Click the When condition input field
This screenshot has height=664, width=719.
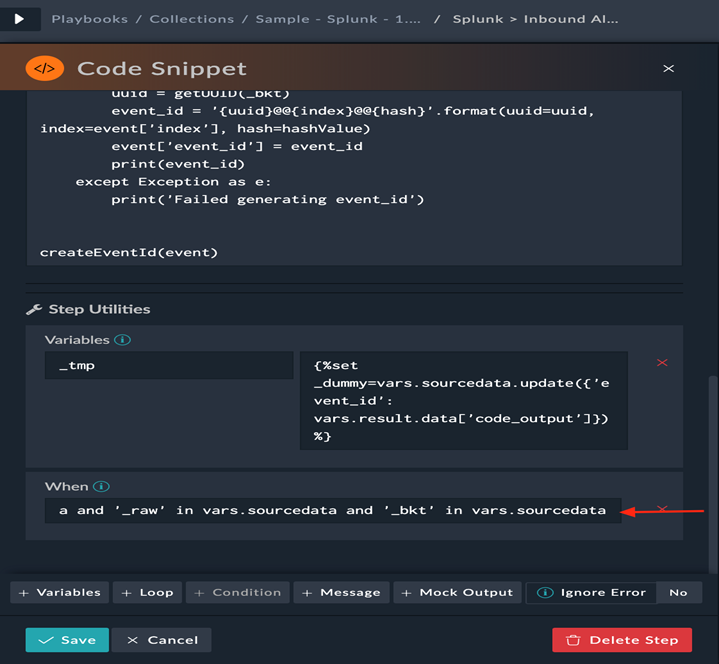332,510
